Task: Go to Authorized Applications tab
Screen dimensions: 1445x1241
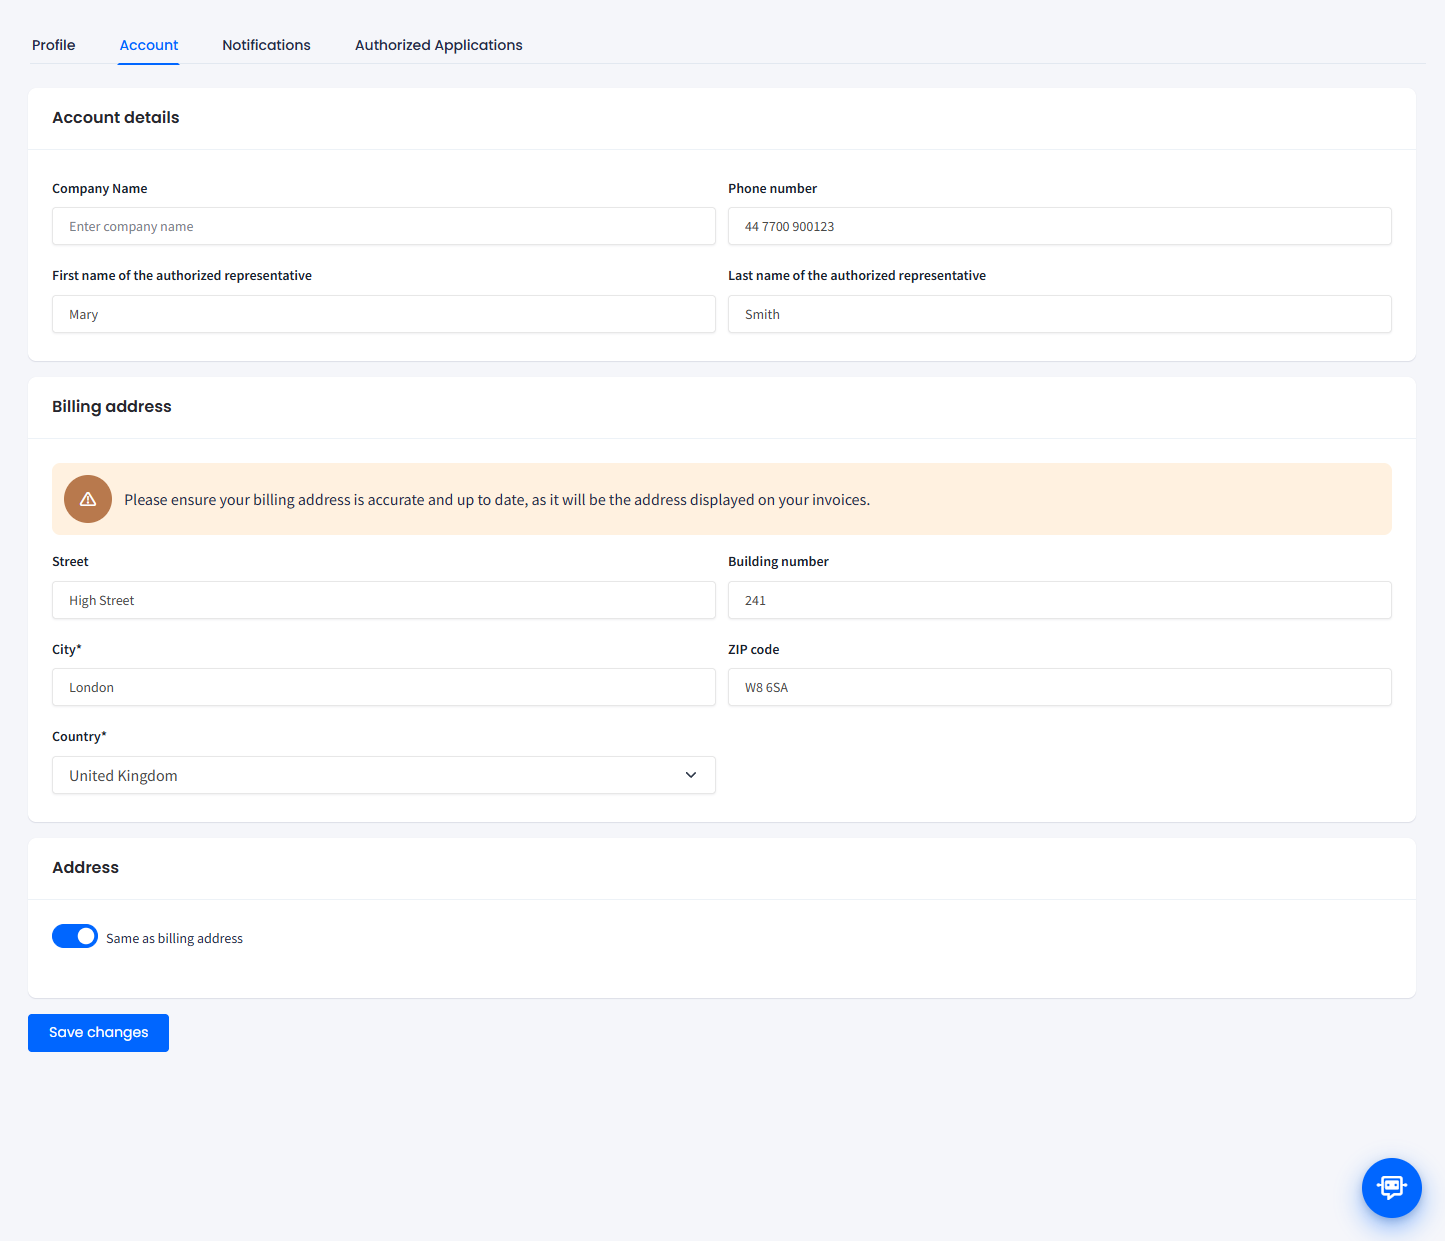Action: click(x=439, y=45)
